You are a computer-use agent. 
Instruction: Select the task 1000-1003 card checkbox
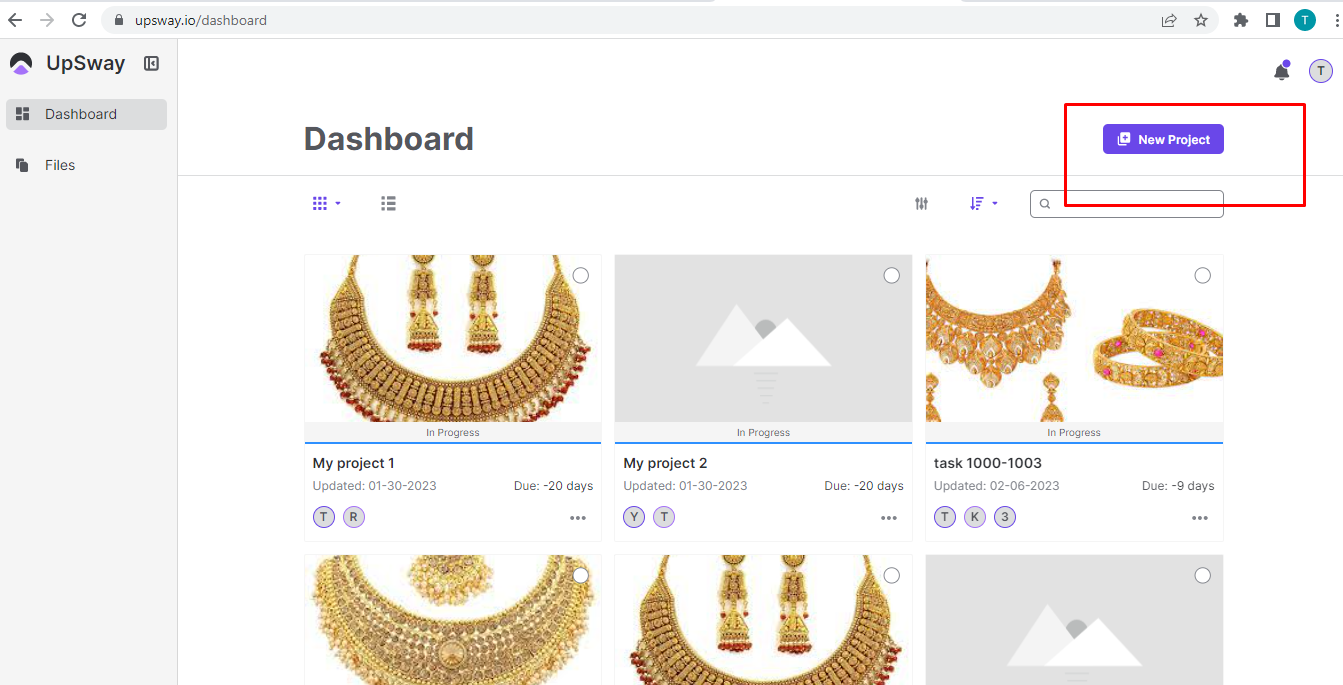coord(1202,276)
